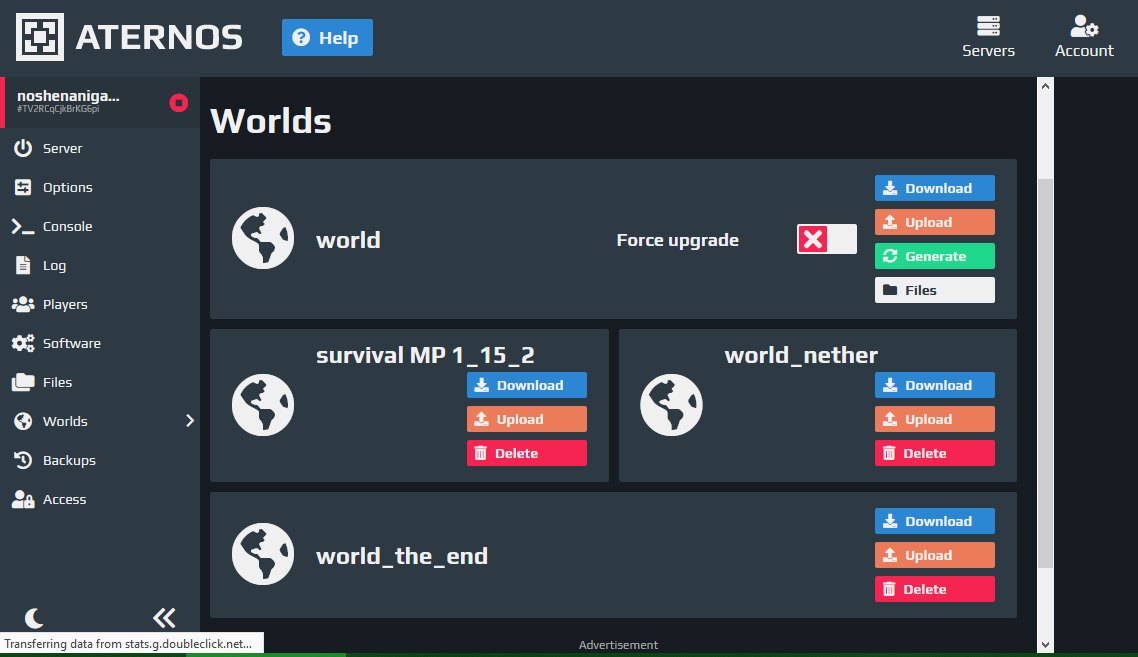Click the Backups history icon
The width and height of the screenshot is (1138, 657).
[x=23, y=460]
